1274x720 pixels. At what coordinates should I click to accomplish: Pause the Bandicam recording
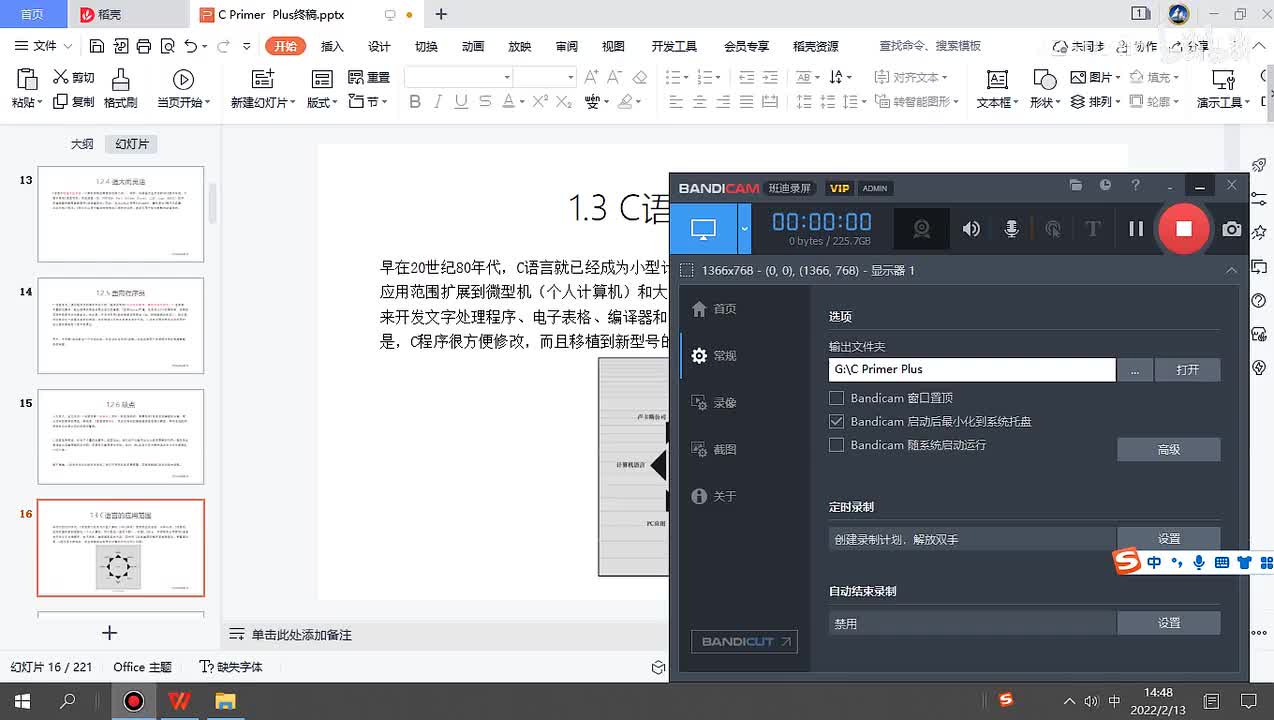click(x=1136, y=229)
